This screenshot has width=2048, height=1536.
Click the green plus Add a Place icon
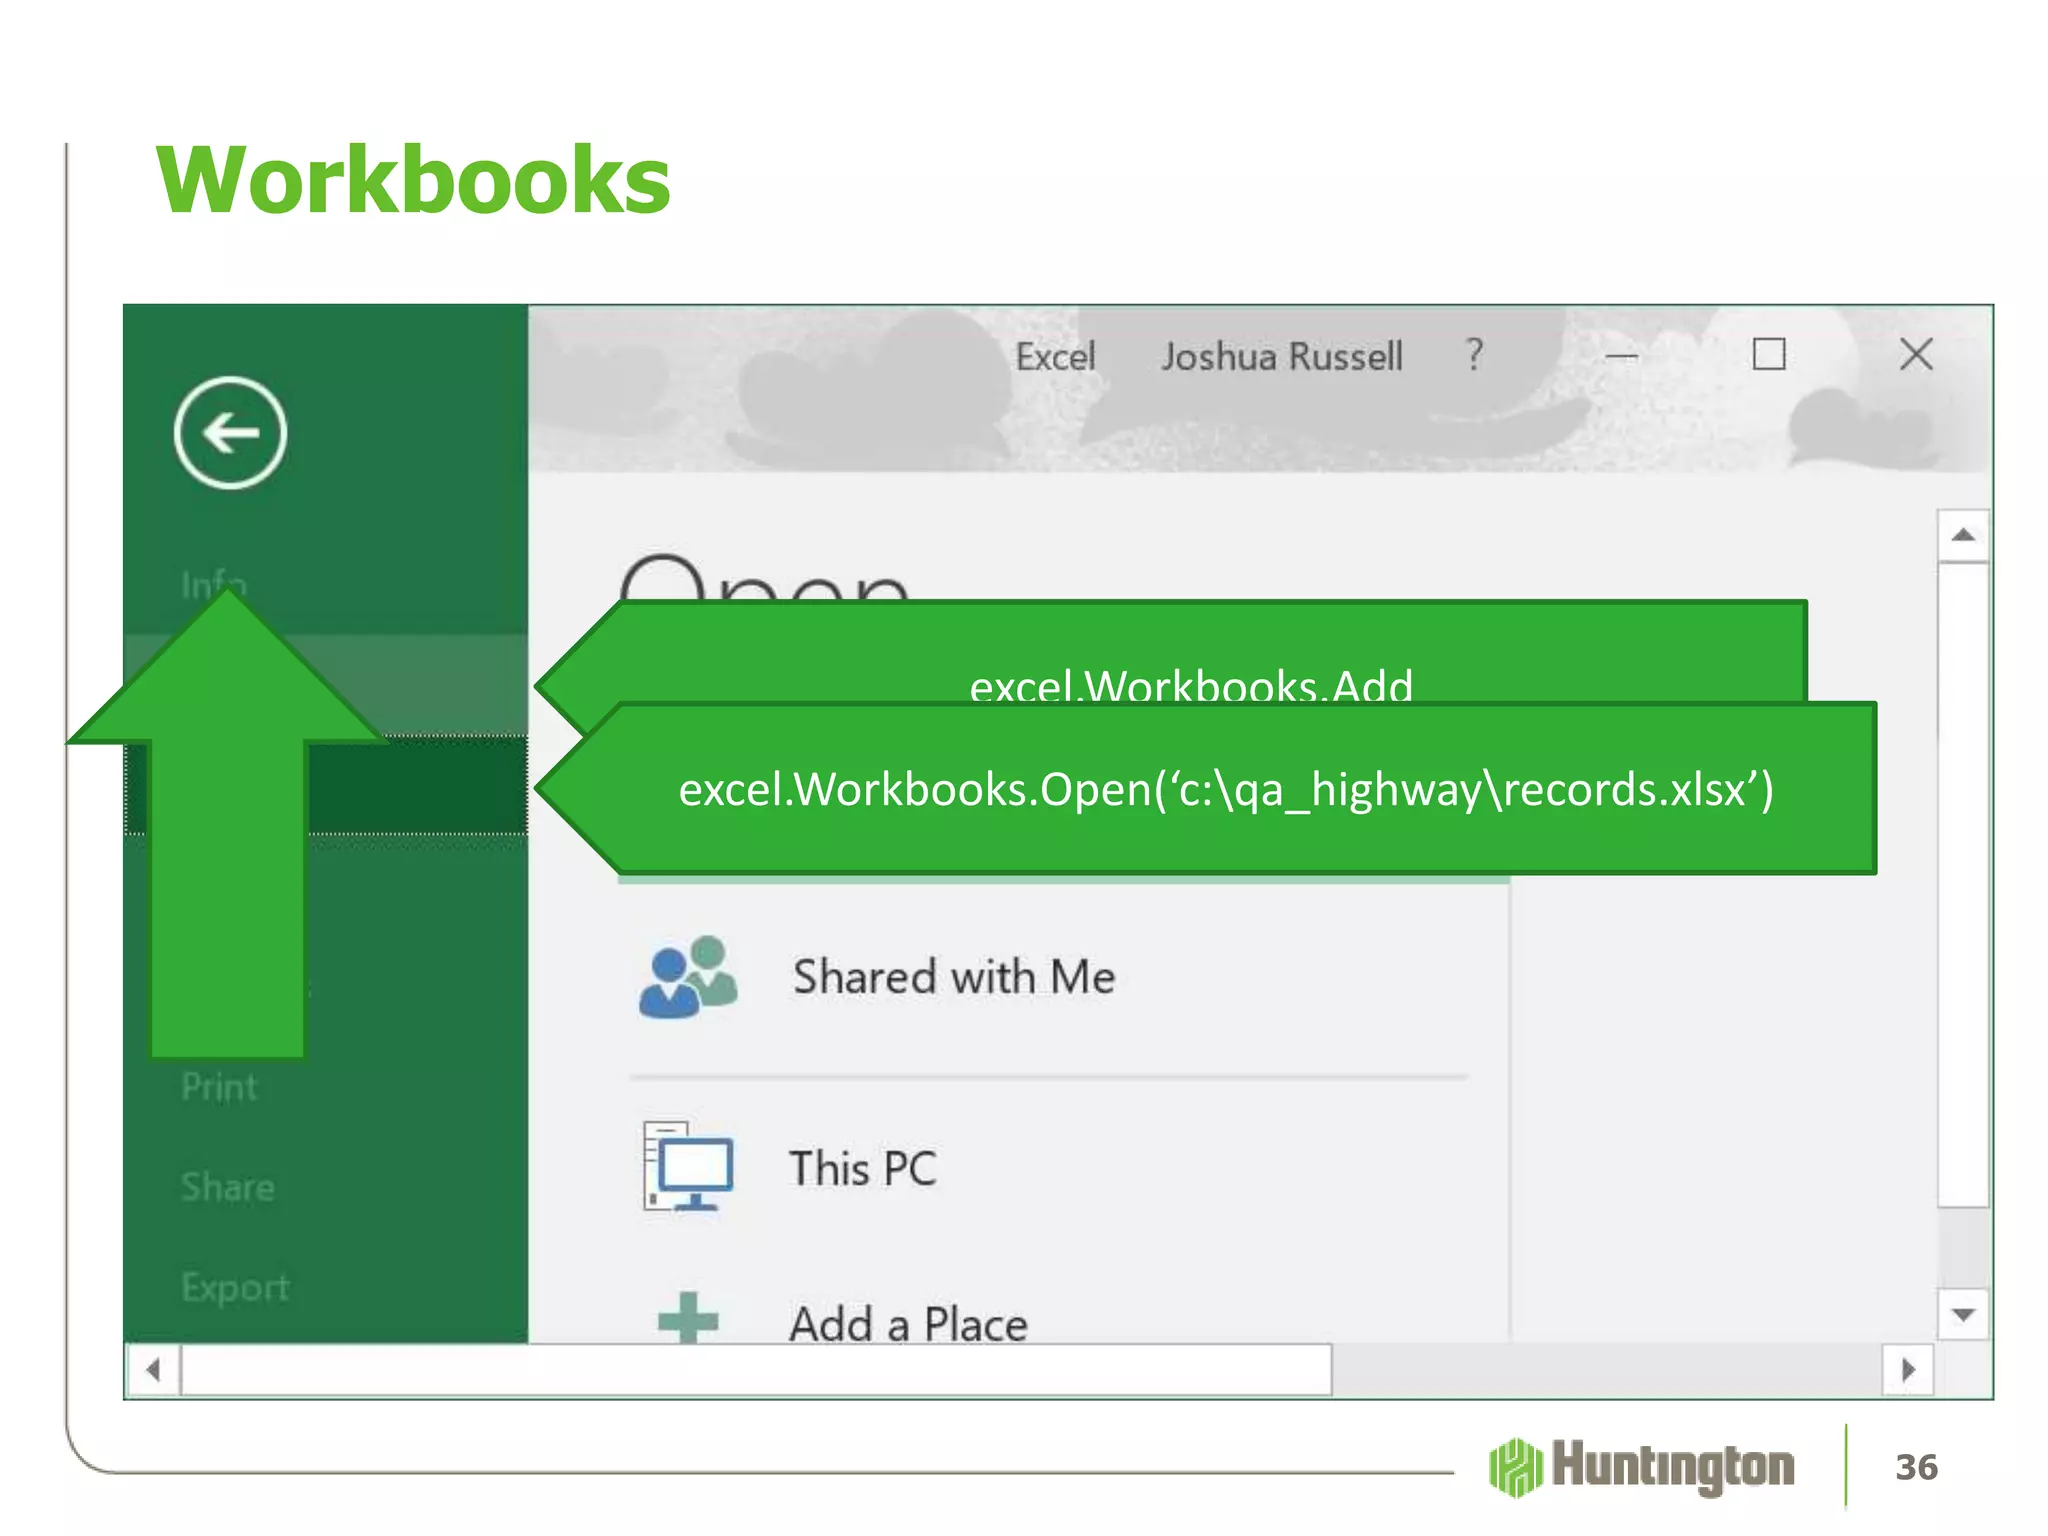[x=688, y=1318]
